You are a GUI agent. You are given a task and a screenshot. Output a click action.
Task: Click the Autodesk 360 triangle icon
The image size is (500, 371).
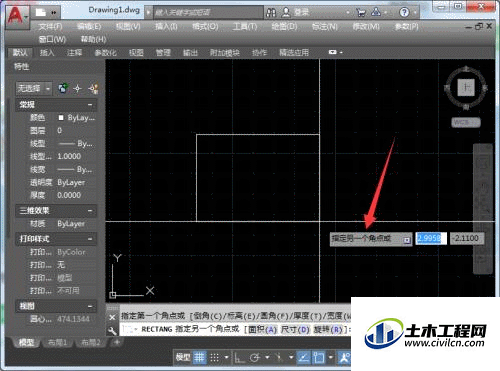click(376, 12)
